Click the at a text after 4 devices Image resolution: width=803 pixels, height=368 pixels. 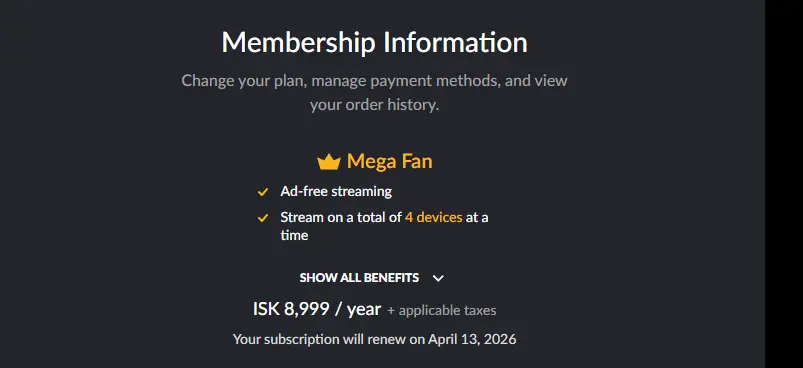click(477, 217)
